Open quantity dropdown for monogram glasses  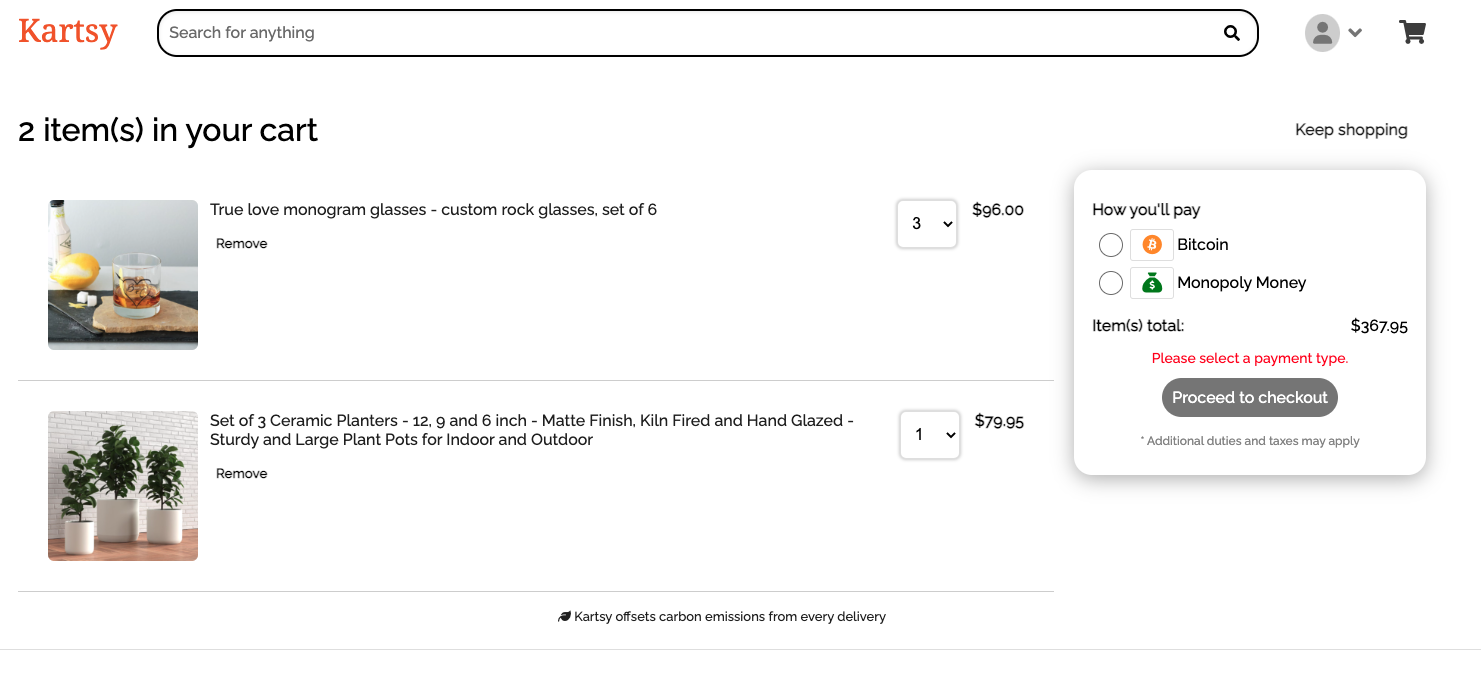[927, 224]
